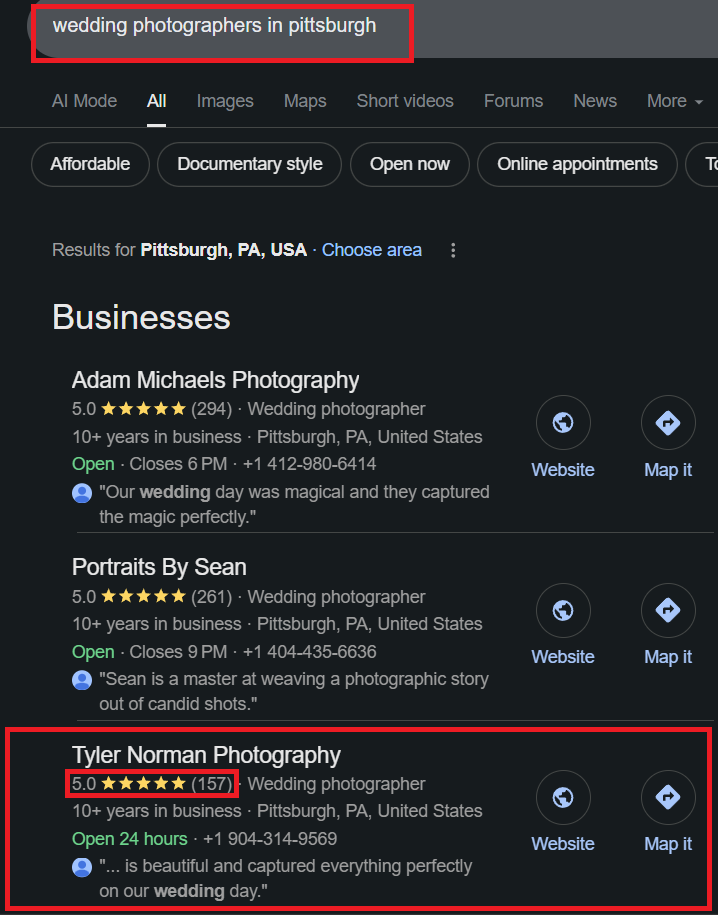Viewport: 718px width, 915px height.
Task: Toggle the Affordable filter chip
Action: tap(90, 164)
